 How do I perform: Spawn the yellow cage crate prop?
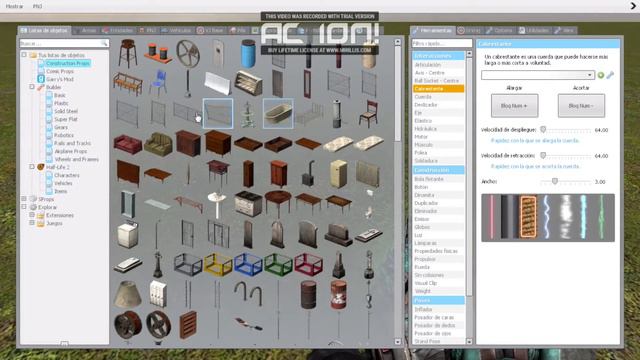click(218, 264)
